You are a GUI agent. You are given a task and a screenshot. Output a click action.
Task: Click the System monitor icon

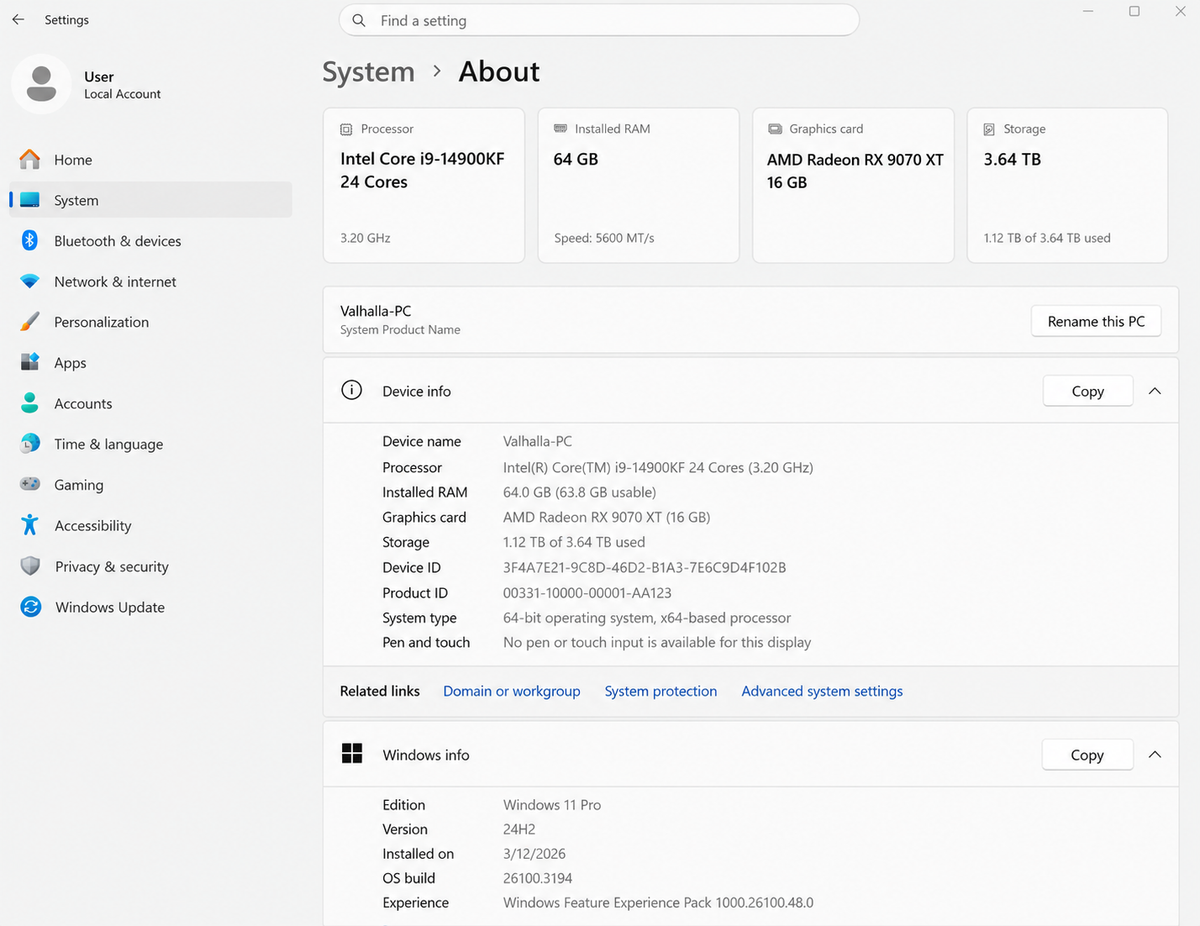30,200
